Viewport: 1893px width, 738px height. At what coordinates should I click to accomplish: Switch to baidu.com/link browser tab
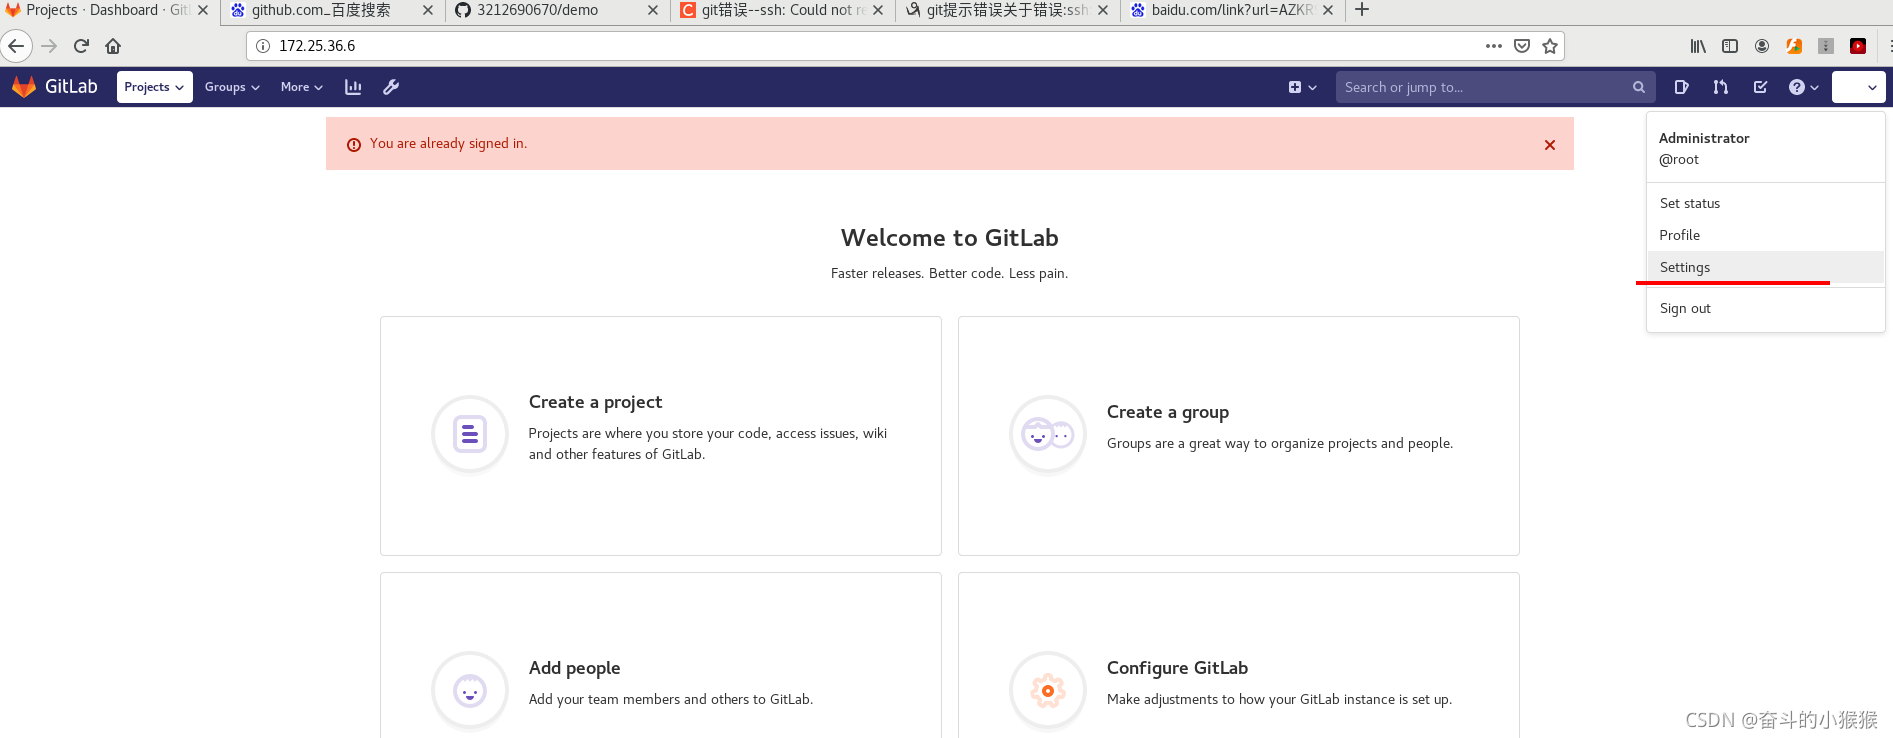pyautogui.click(x=1230, y=10)
